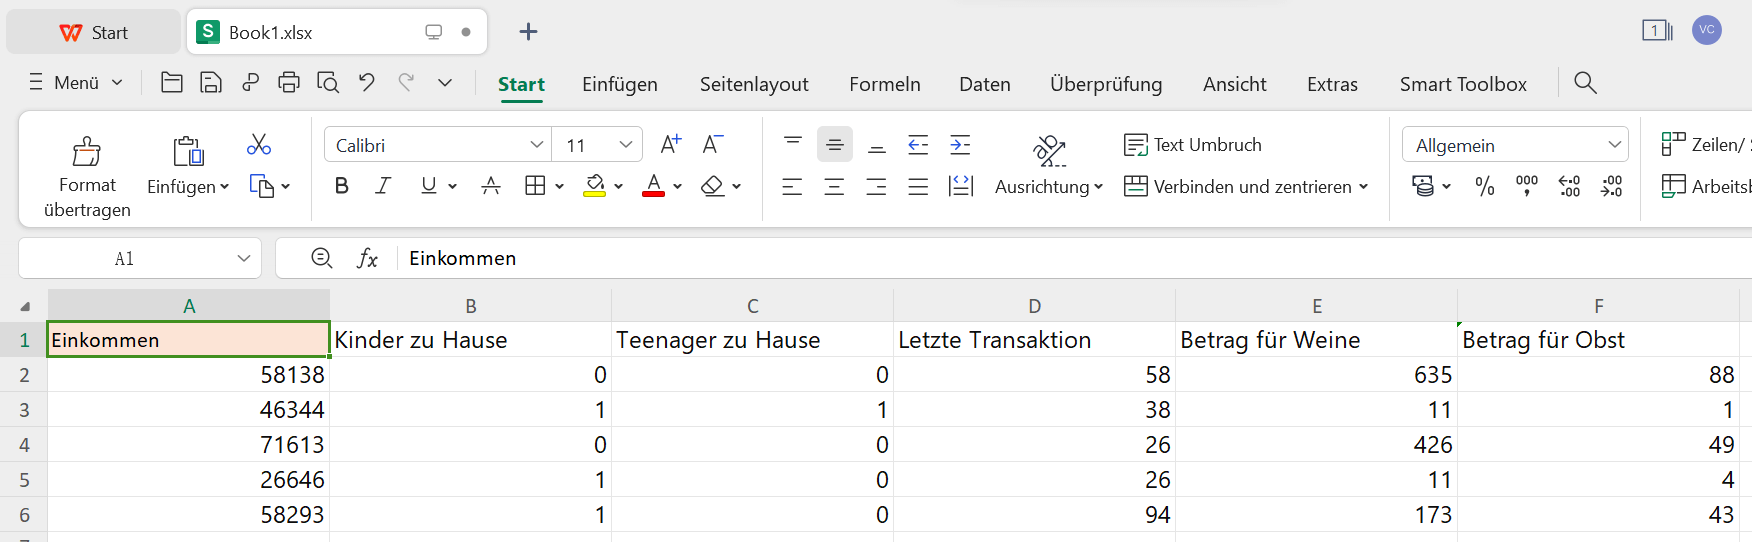Expand the Allgemein number format dropdown

(1614, 145)
